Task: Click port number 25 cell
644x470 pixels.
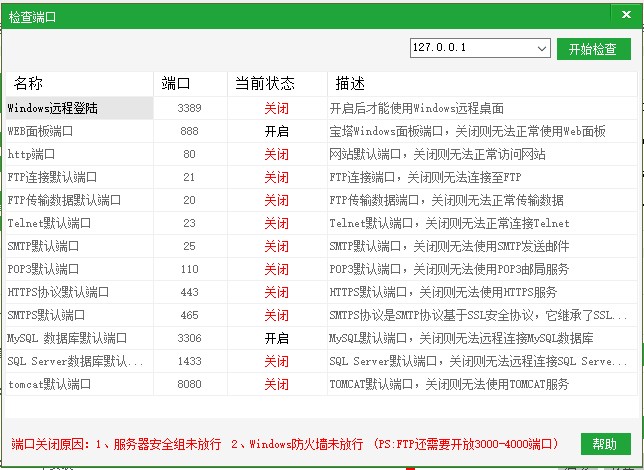Action: [x=189, y=247]
